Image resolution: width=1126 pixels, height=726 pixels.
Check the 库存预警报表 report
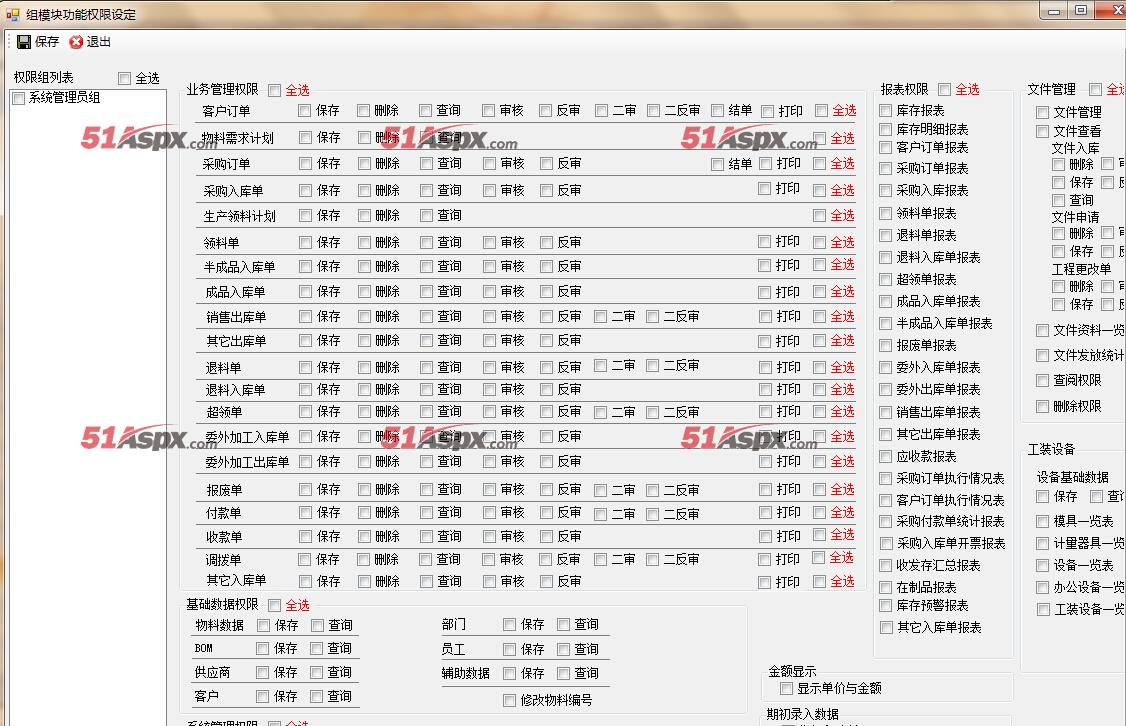coord(885,606)
